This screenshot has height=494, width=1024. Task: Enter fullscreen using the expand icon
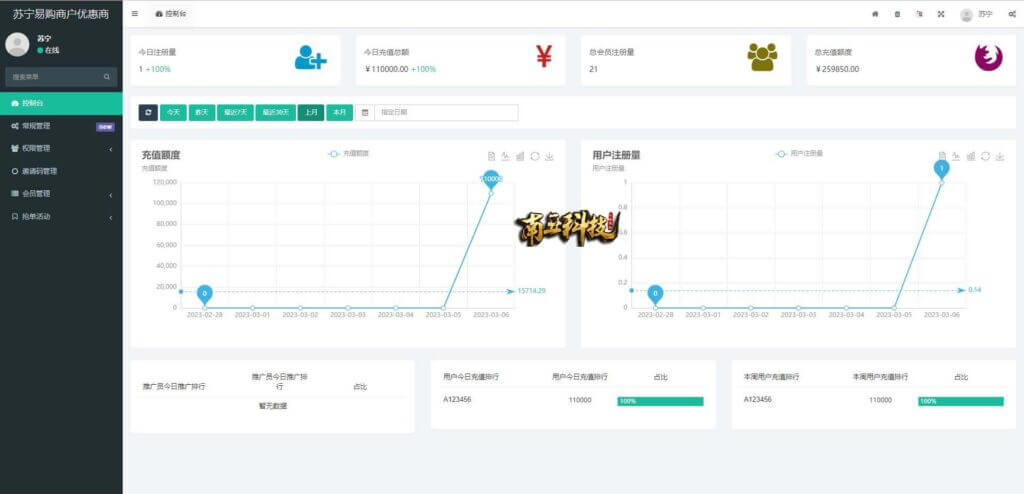tap(941, 14)
